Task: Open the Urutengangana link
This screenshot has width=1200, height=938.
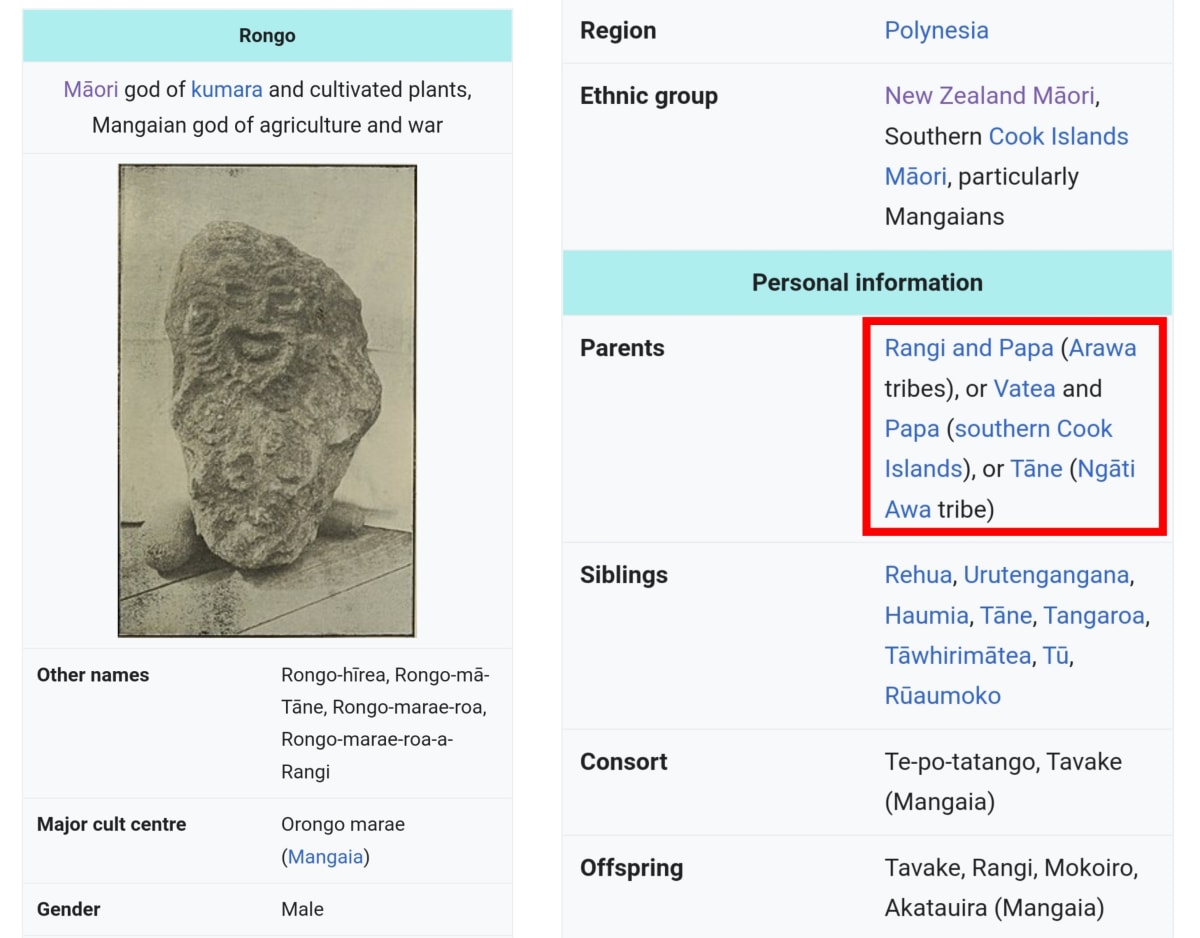Action: [x=1046, y=575]
